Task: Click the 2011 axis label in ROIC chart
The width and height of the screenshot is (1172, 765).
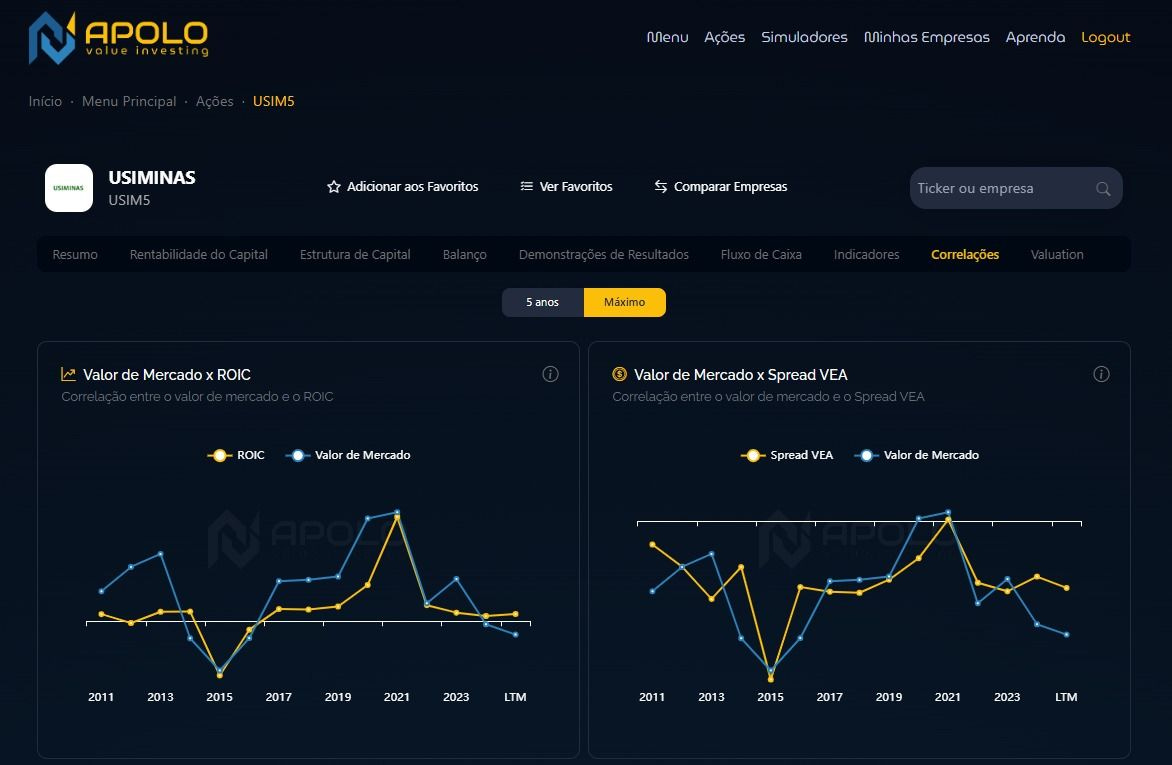Action: point(101,697)
